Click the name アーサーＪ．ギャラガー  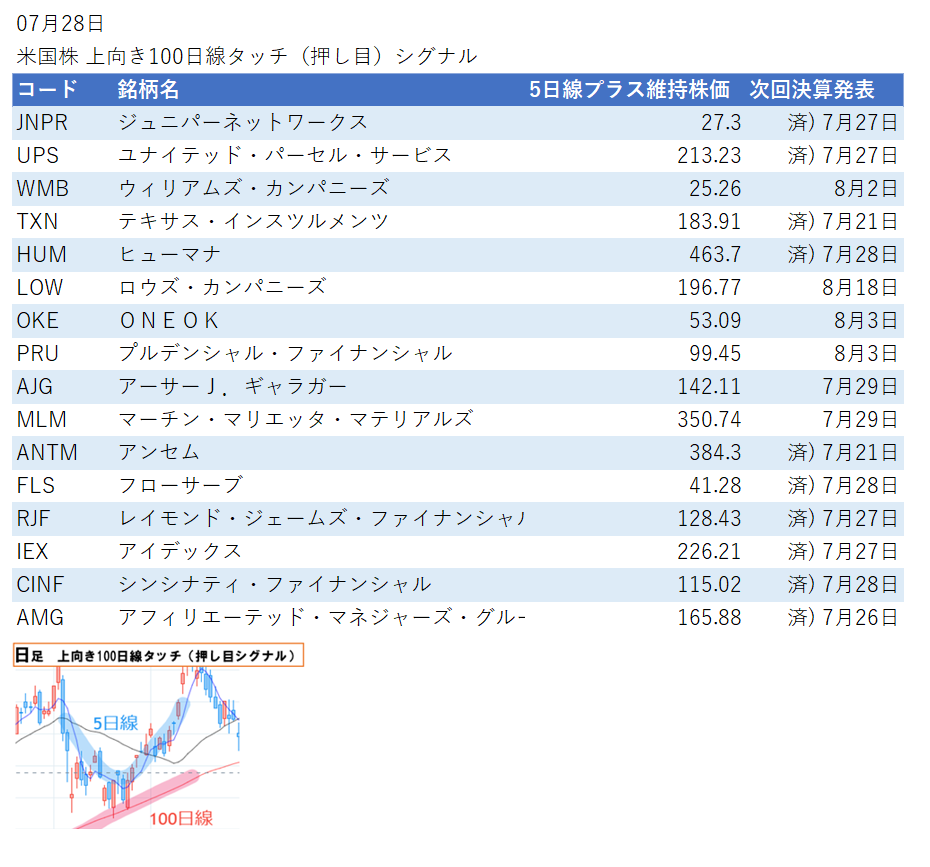(x=232, y=387)
